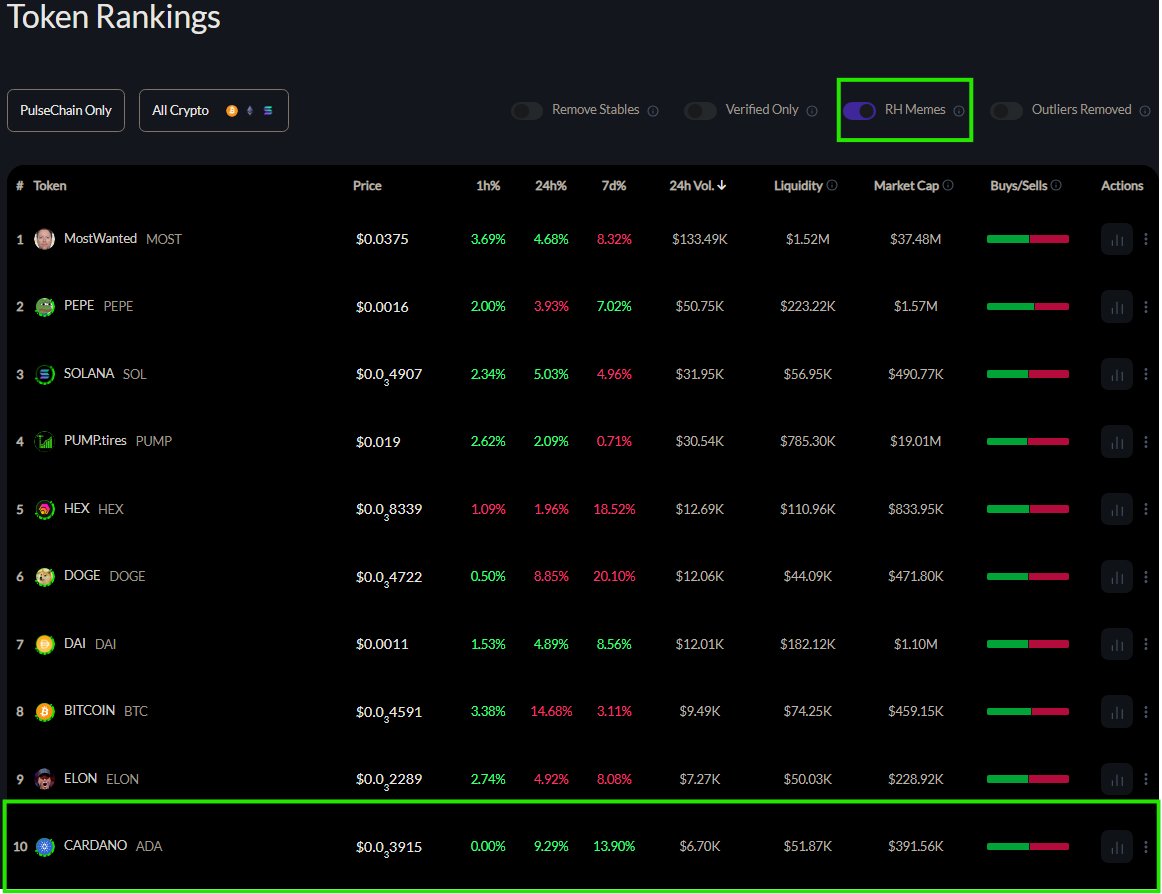The width and height of the screenshot is (1162, 894).
Task: Click info icon beside Market Cap header
Action: point(949,185)
